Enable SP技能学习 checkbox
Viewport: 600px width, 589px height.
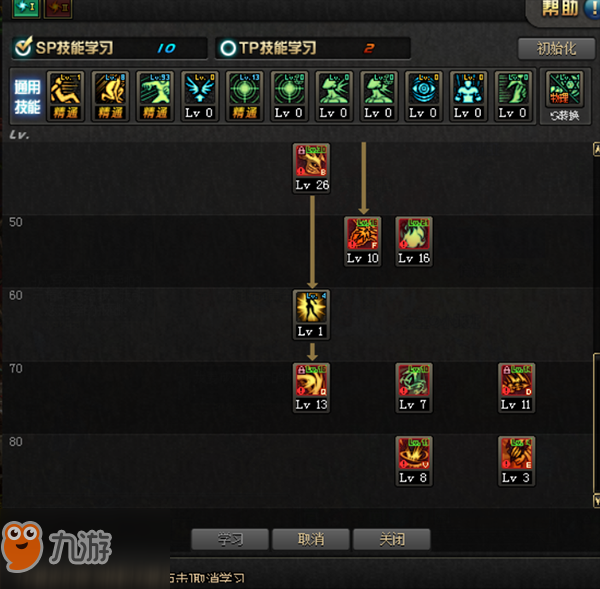click(x=23, y=47)
